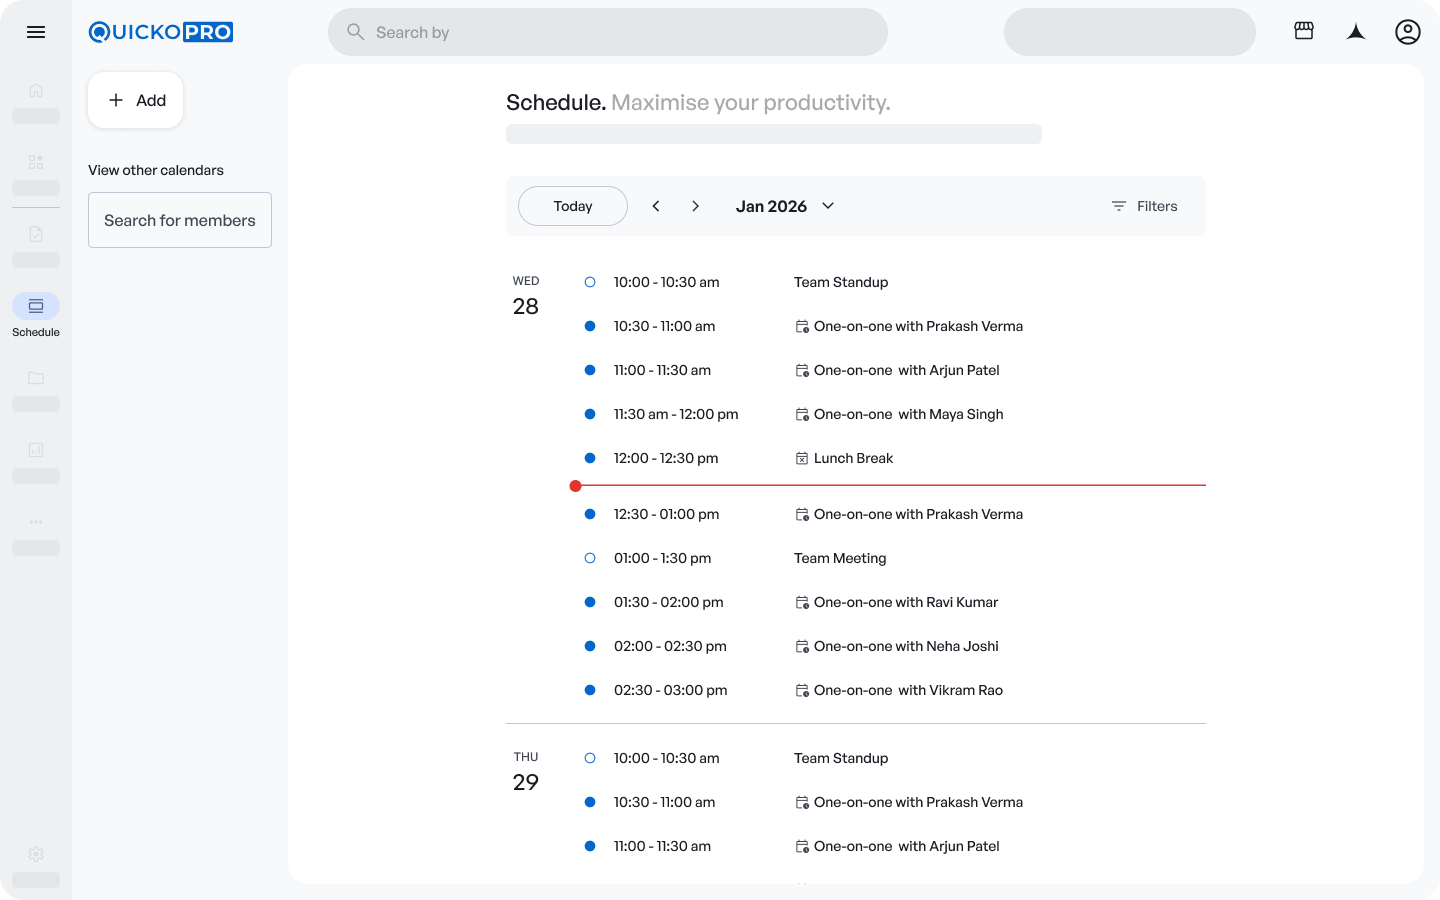The height and width of the screenshot is (900, 1440).
Task: Open the reports chart icon in sidebar
Action: pos(36,450)
